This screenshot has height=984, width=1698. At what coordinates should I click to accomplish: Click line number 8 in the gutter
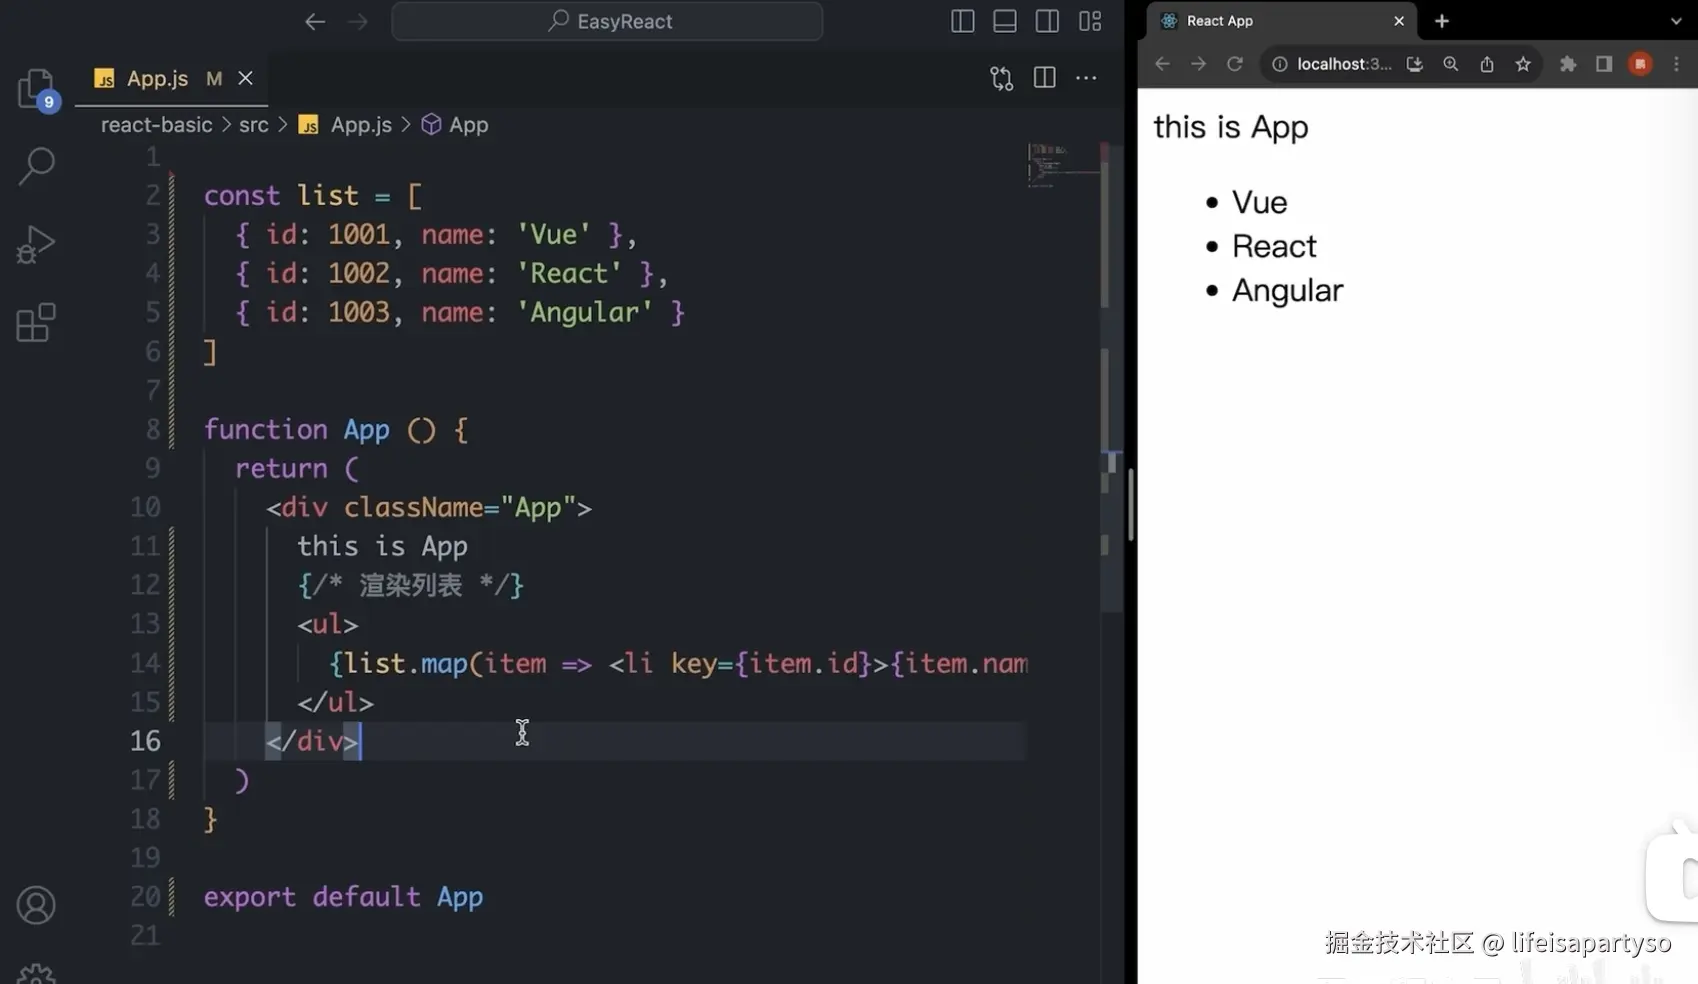[153, 430]
